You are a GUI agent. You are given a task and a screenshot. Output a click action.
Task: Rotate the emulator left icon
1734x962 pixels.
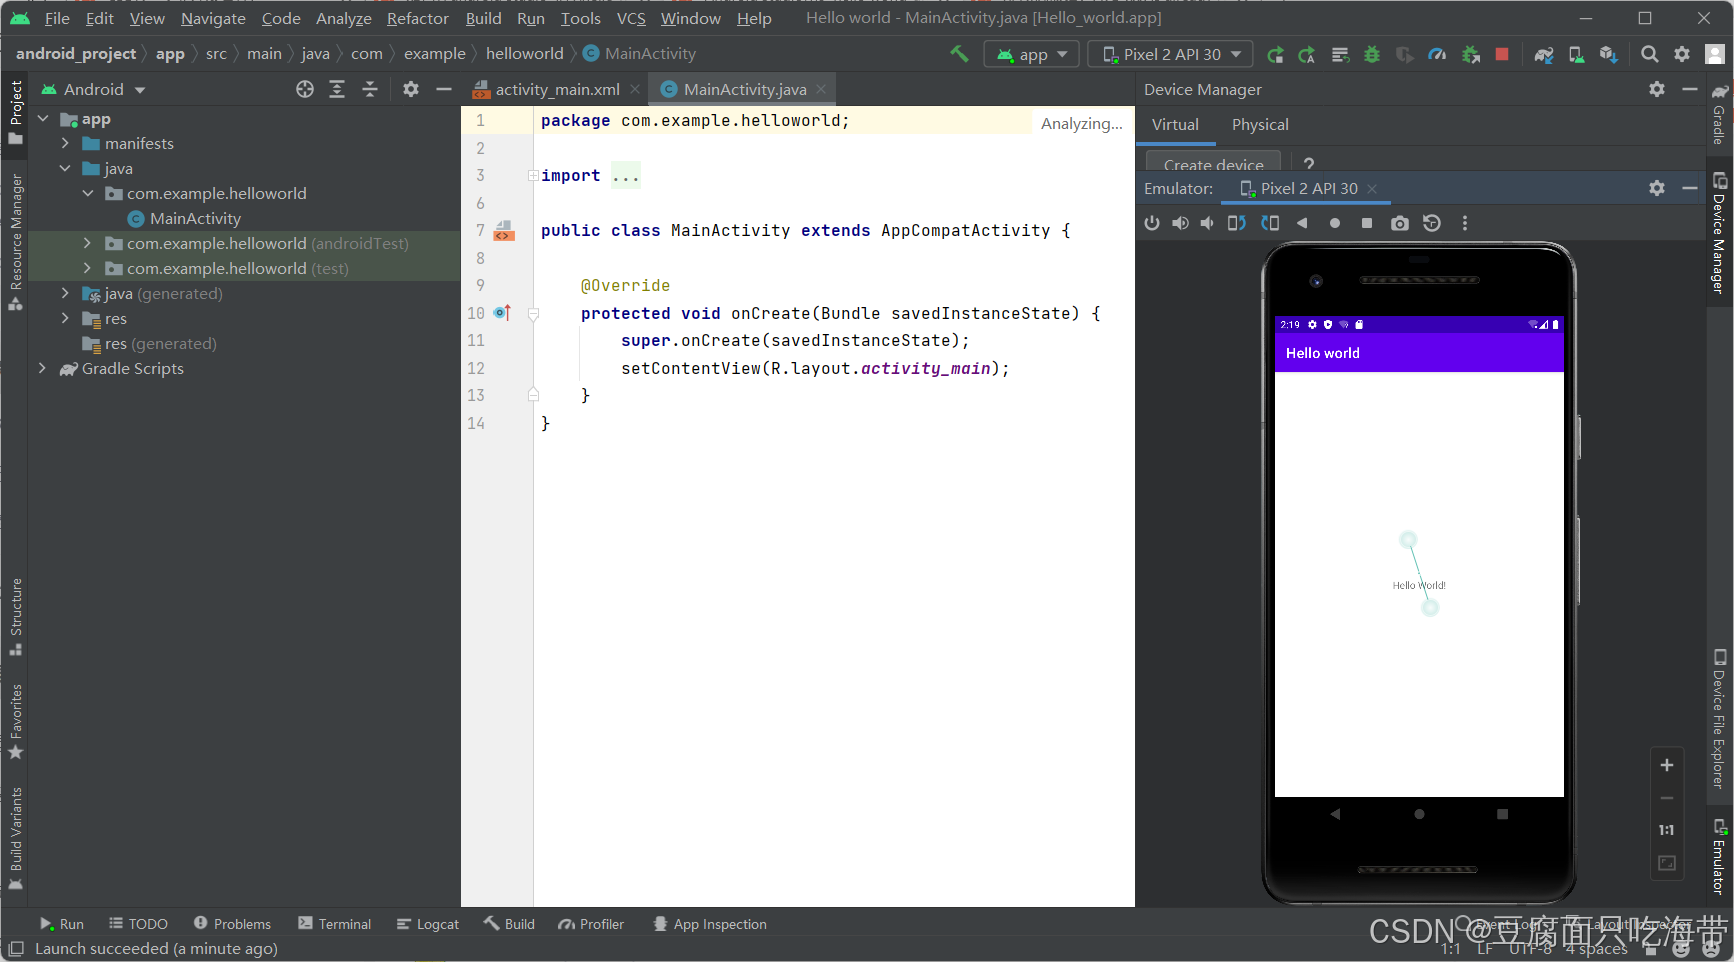(1237, 223)
